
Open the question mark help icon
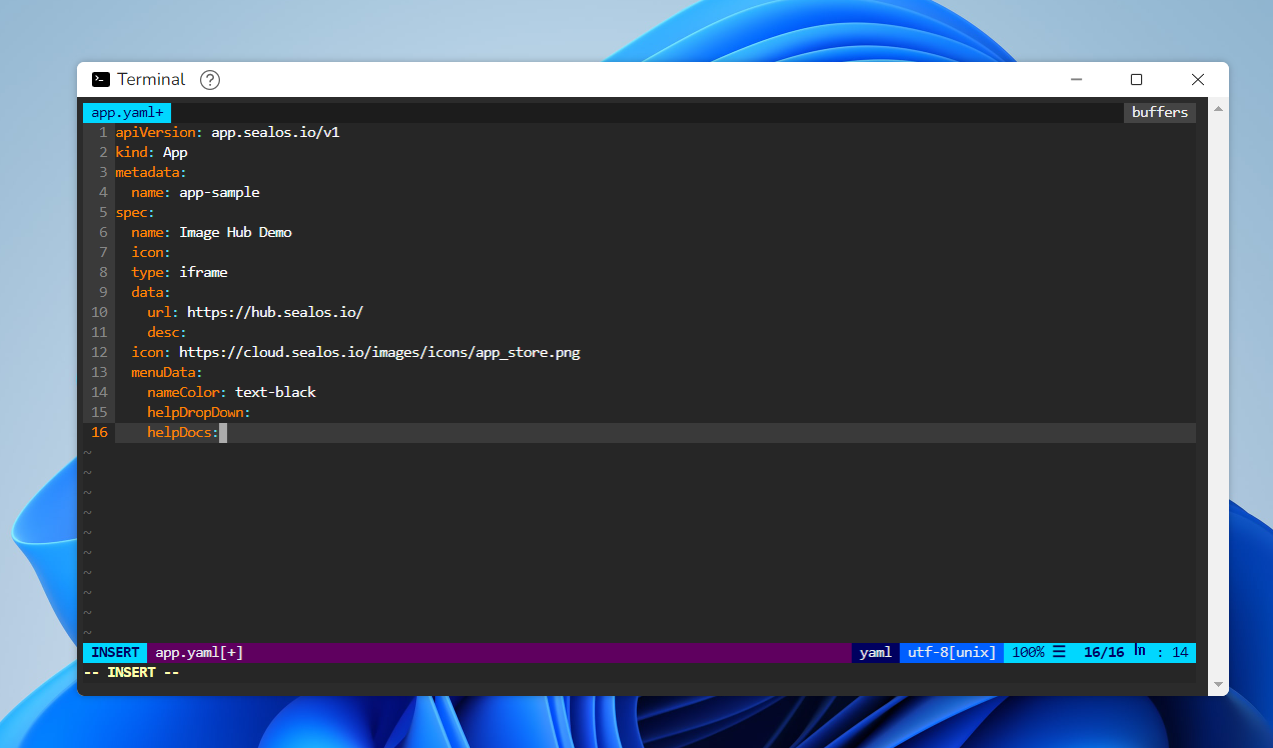pos(210,80)
